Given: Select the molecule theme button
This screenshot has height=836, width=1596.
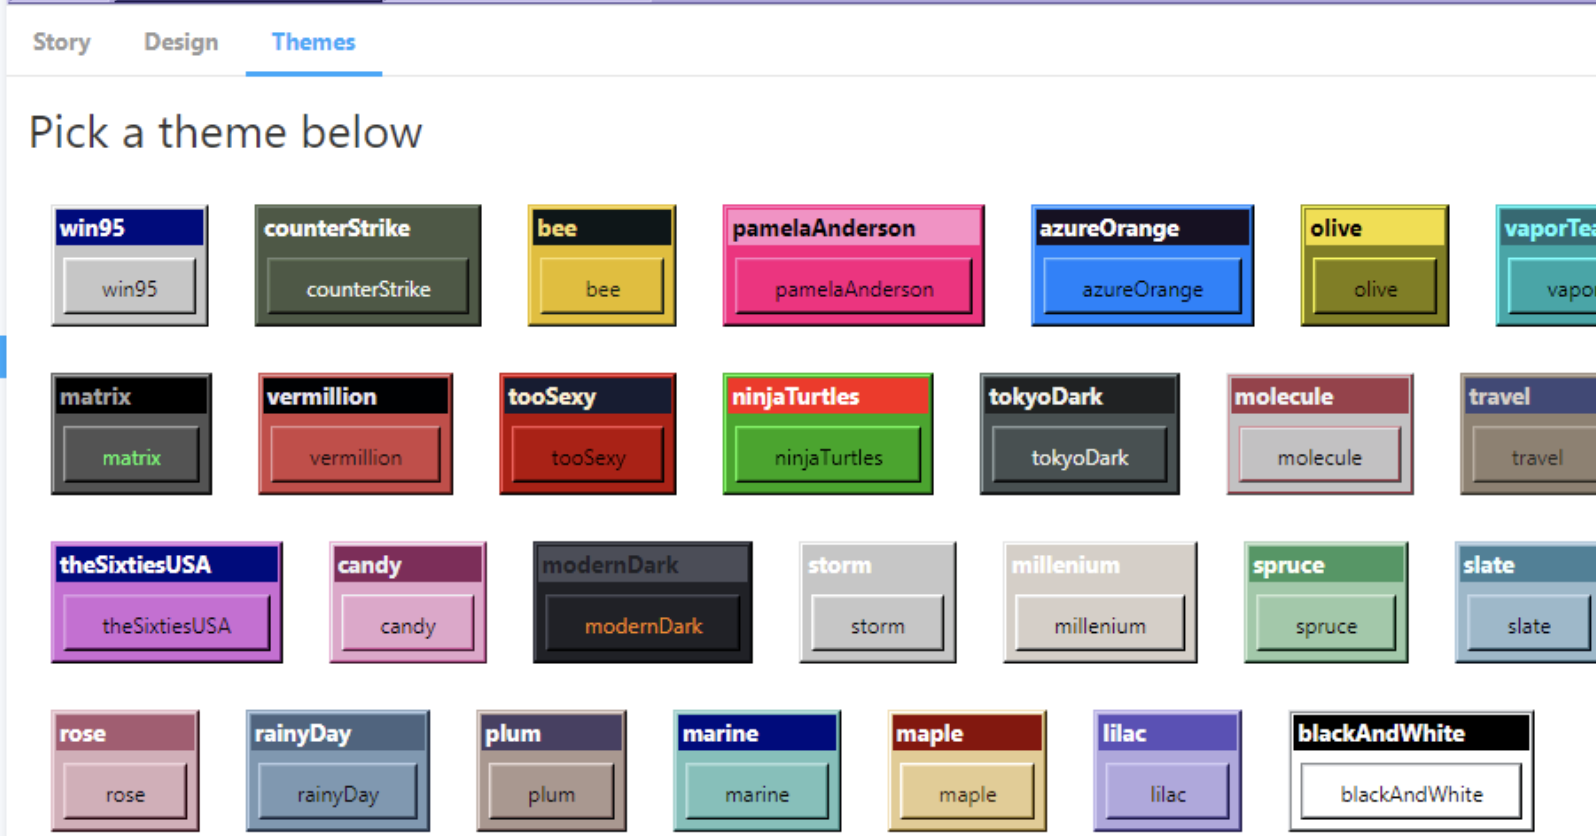Looking at the screenshot, I should tap(1320, 457).
